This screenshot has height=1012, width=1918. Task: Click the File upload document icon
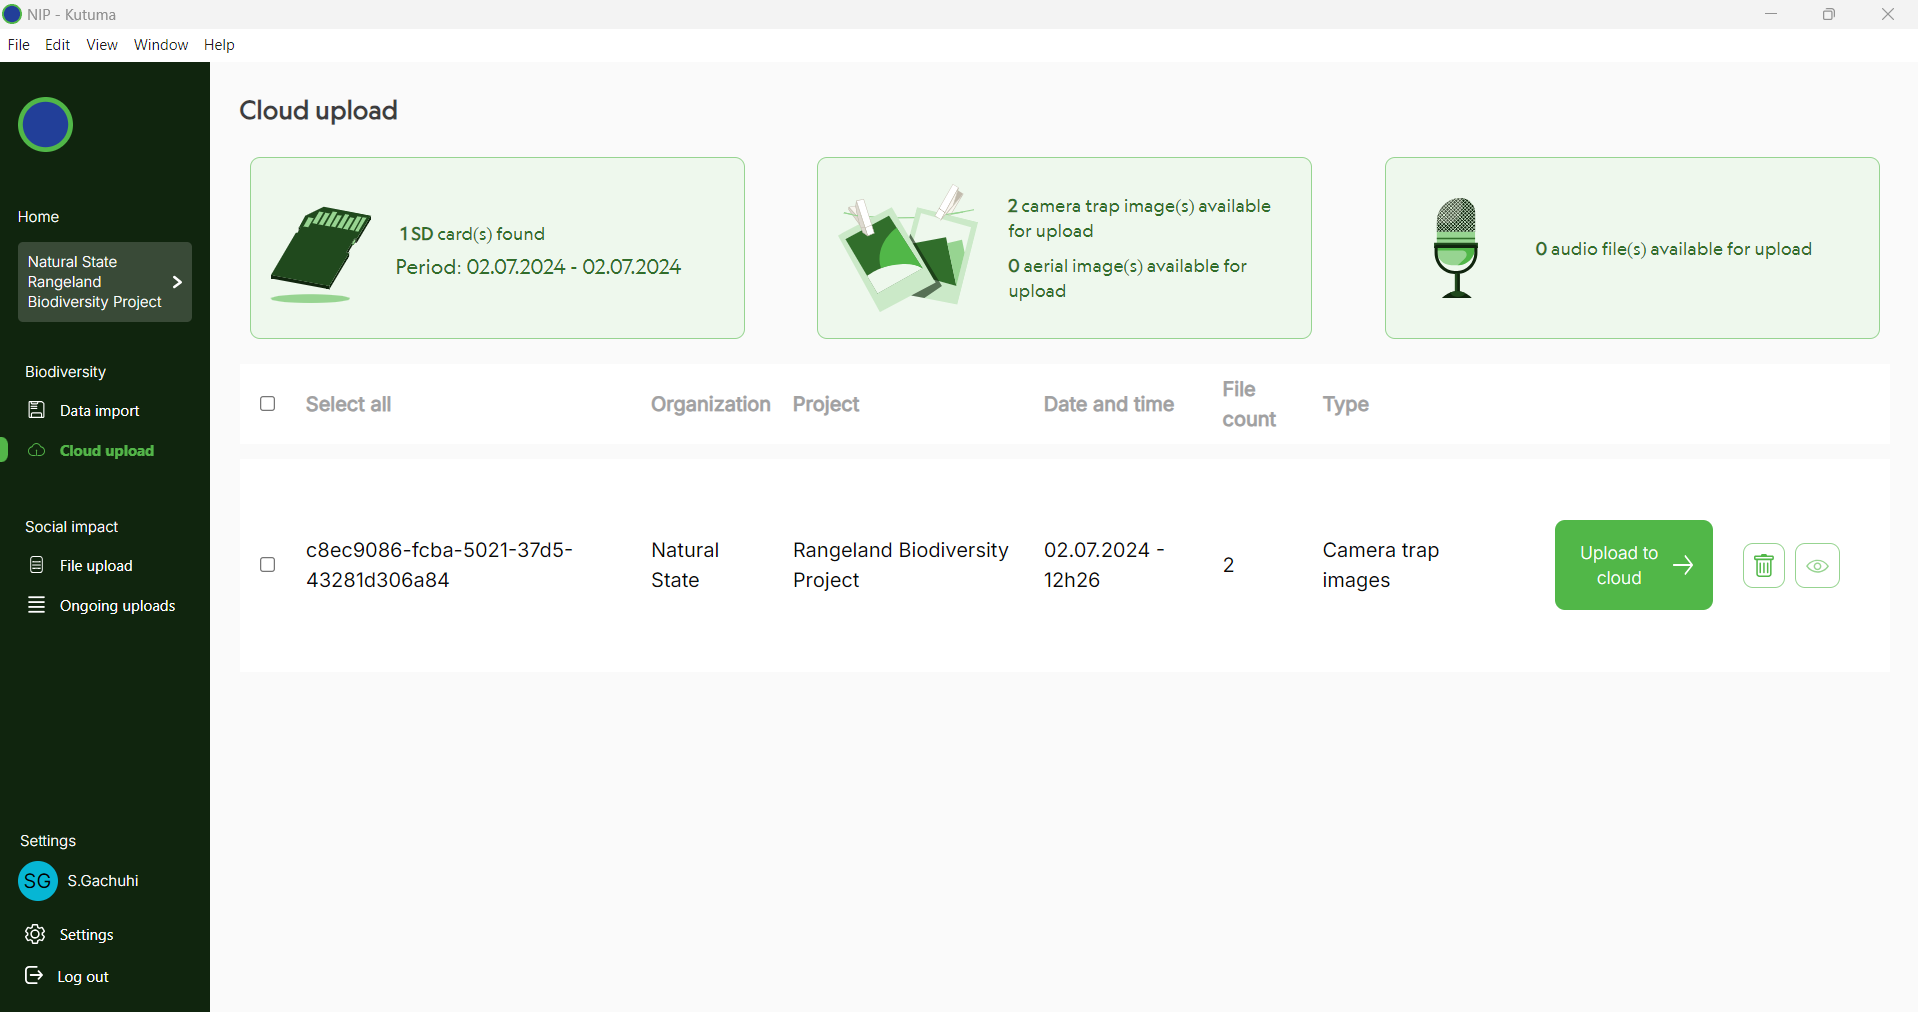tap(37, 565)
